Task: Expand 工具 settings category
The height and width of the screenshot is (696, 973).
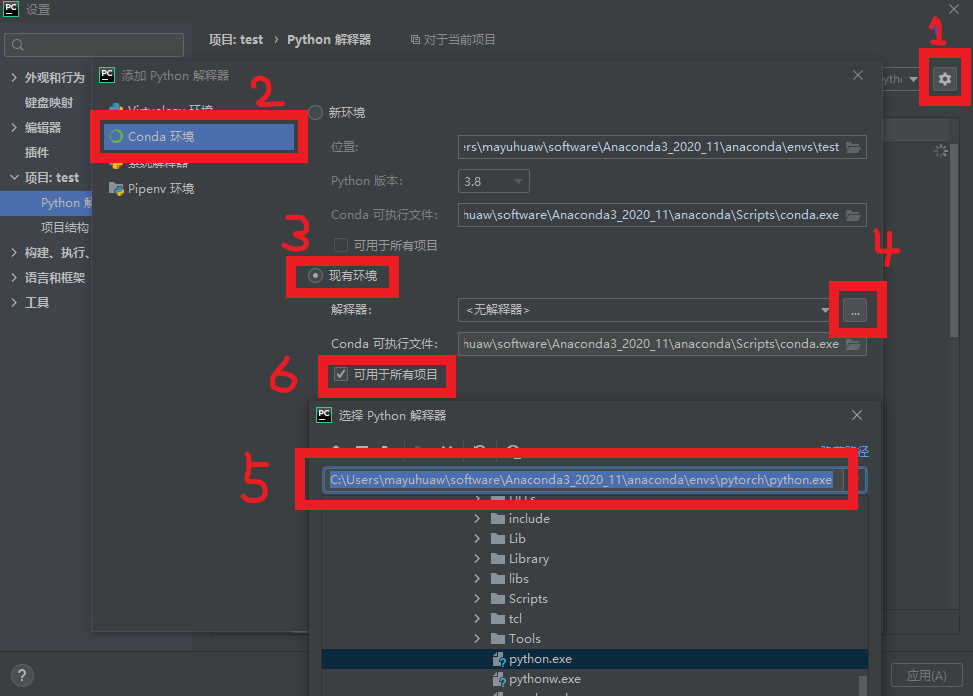Action: pos(14,302)
